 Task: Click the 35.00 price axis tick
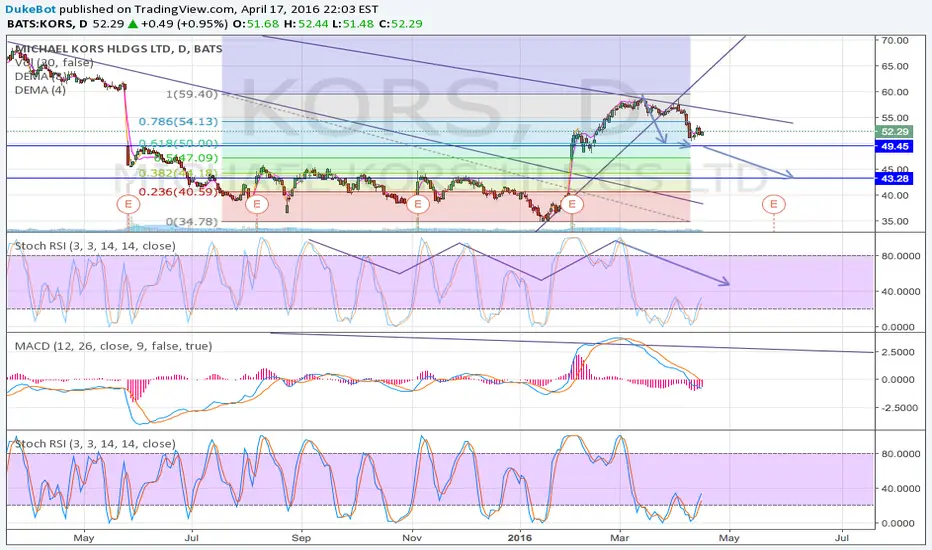tap(895, 221)
